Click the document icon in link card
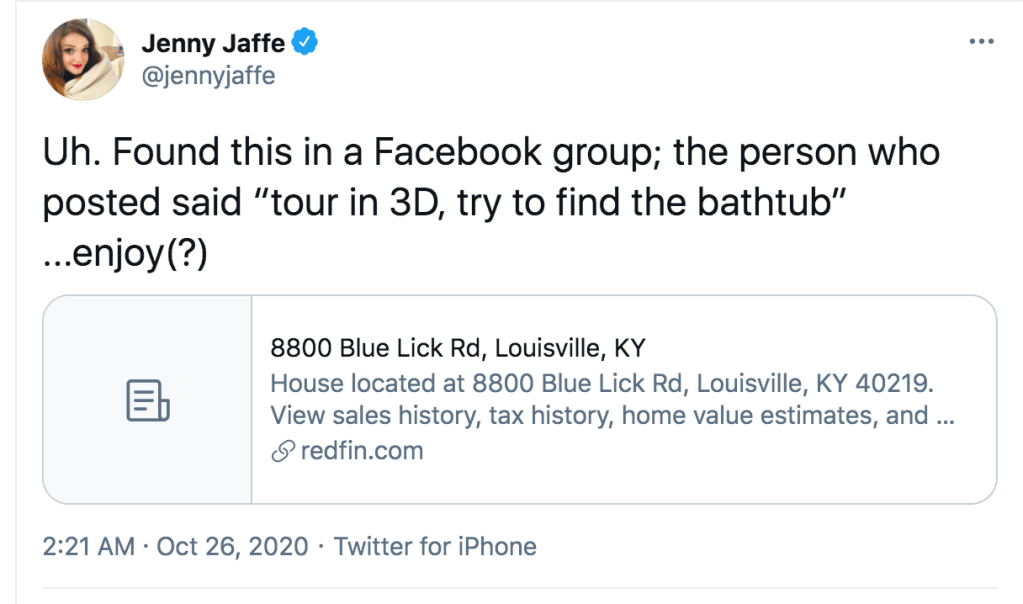The image size is (1023, 604). 147,400
